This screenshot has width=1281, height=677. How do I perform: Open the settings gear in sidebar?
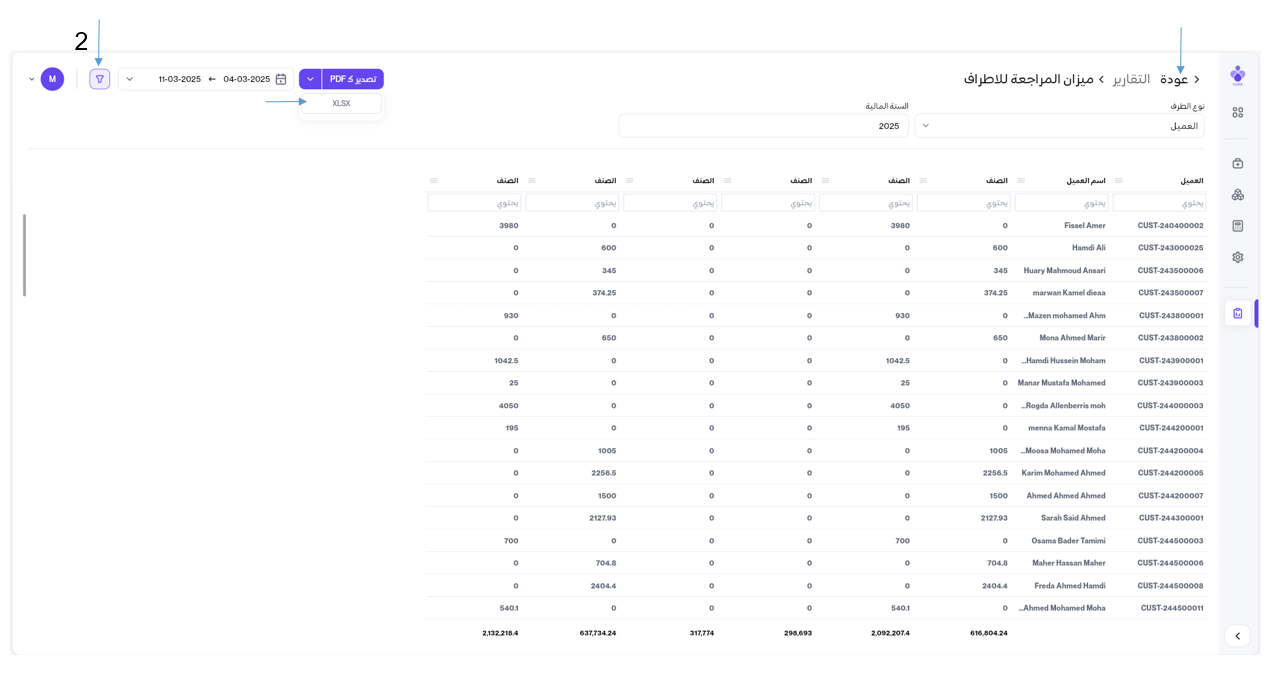[x=1238, y=257]
